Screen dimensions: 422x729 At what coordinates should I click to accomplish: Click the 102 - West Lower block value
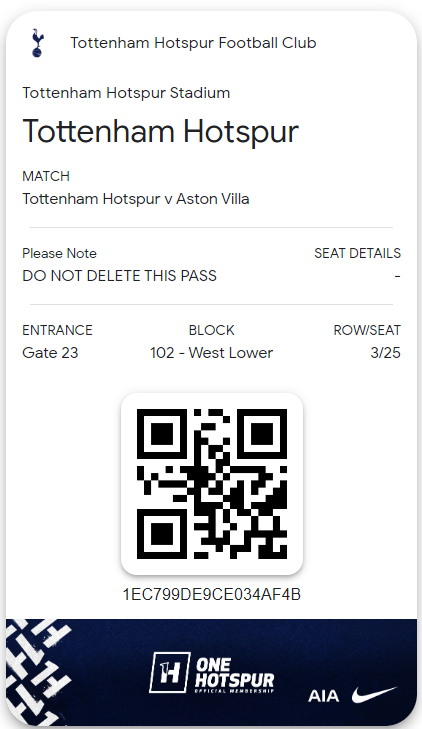point(211,353)
